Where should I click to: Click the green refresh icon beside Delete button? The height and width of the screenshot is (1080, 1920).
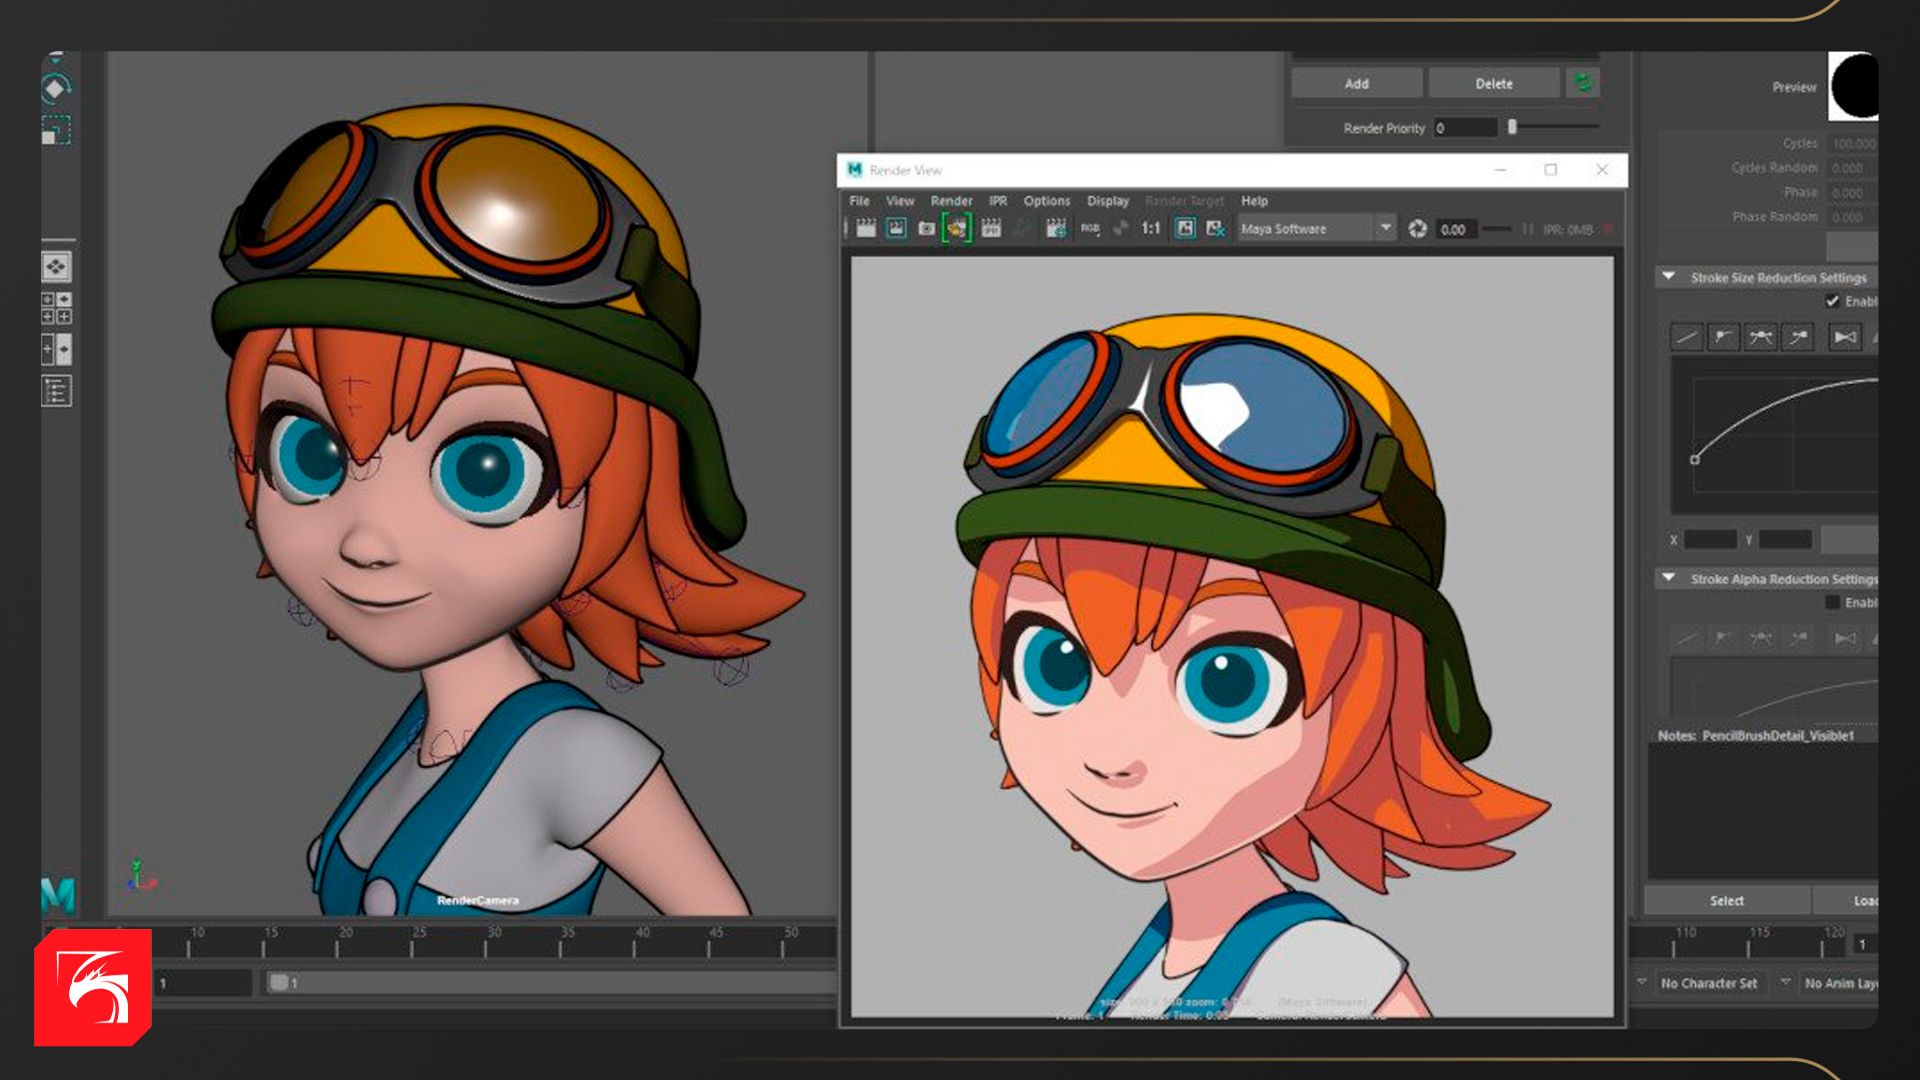[x=1583, y=83]
